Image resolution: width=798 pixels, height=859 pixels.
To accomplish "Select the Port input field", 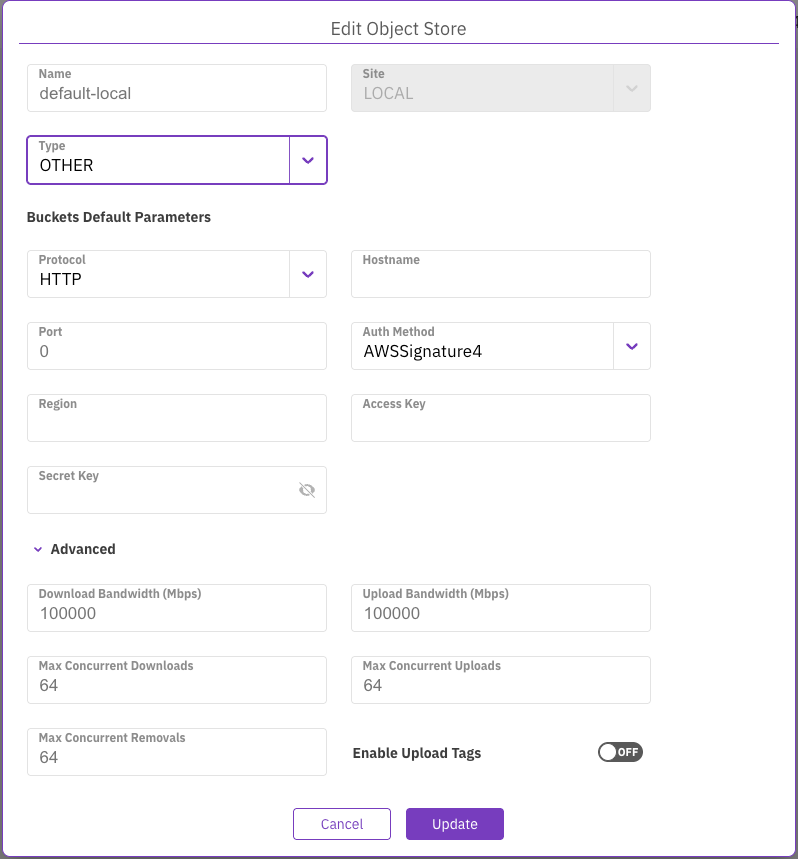I will tap(176, 352).
